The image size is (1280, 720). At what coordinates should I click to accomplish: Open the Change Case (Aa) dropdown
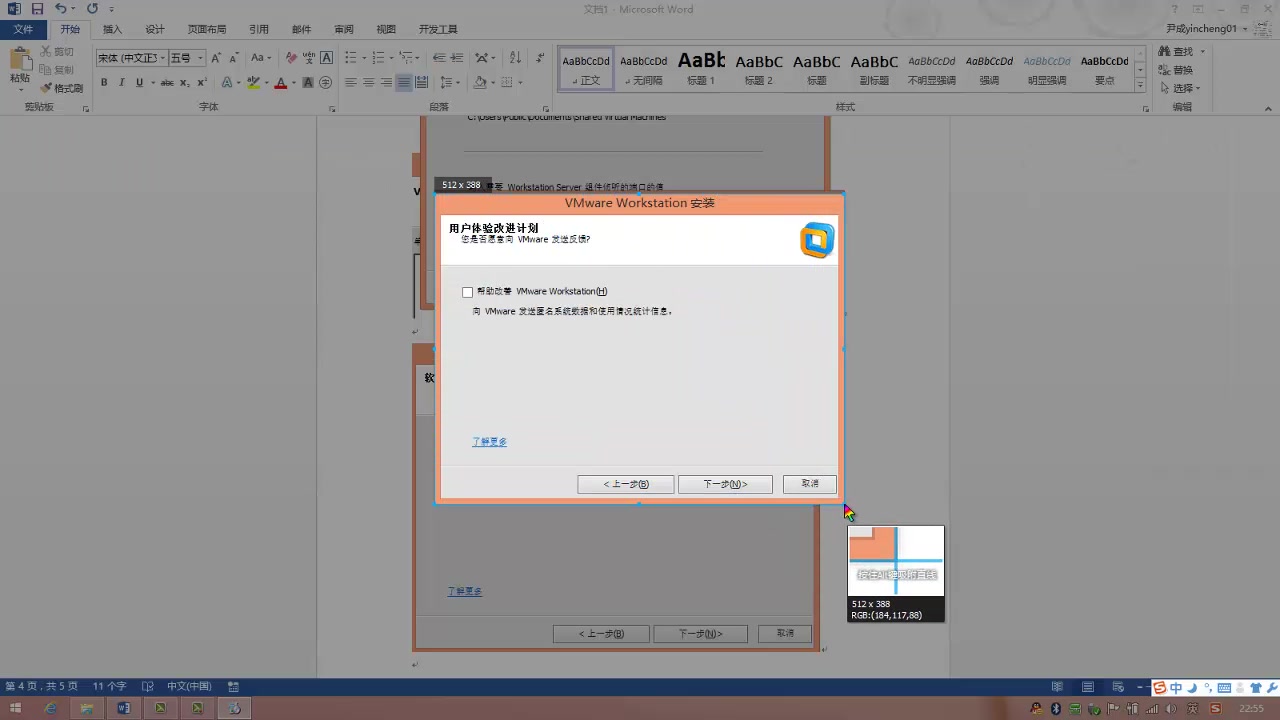[x=261, y=58]
